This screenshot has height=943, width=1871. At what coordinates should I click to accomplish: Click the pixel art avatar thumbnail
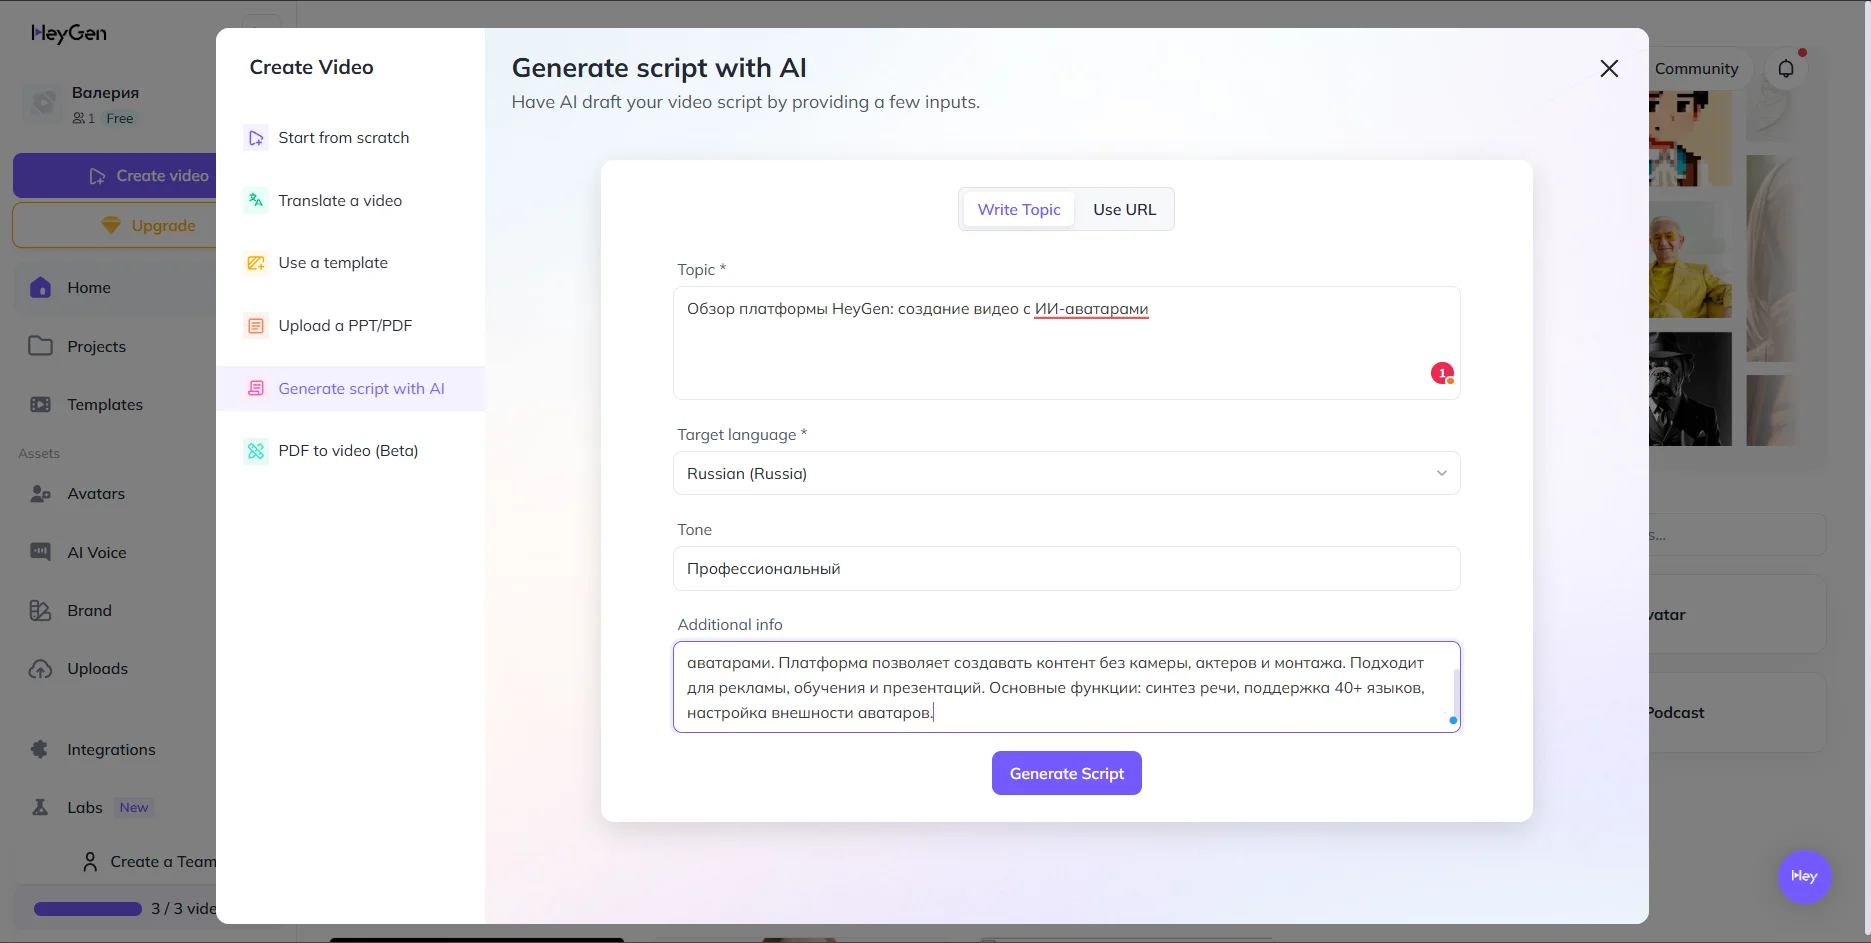[x=1690, y=138]
